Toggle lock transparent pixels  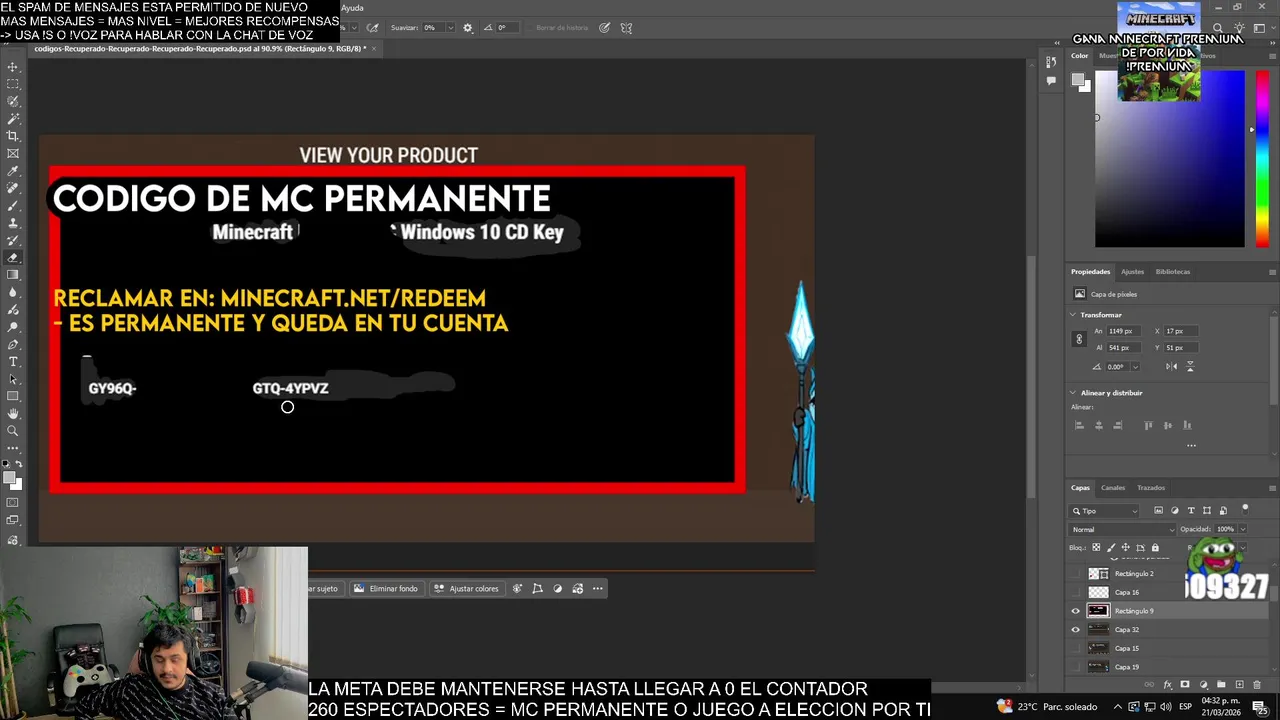click(x=1096, y=547)
